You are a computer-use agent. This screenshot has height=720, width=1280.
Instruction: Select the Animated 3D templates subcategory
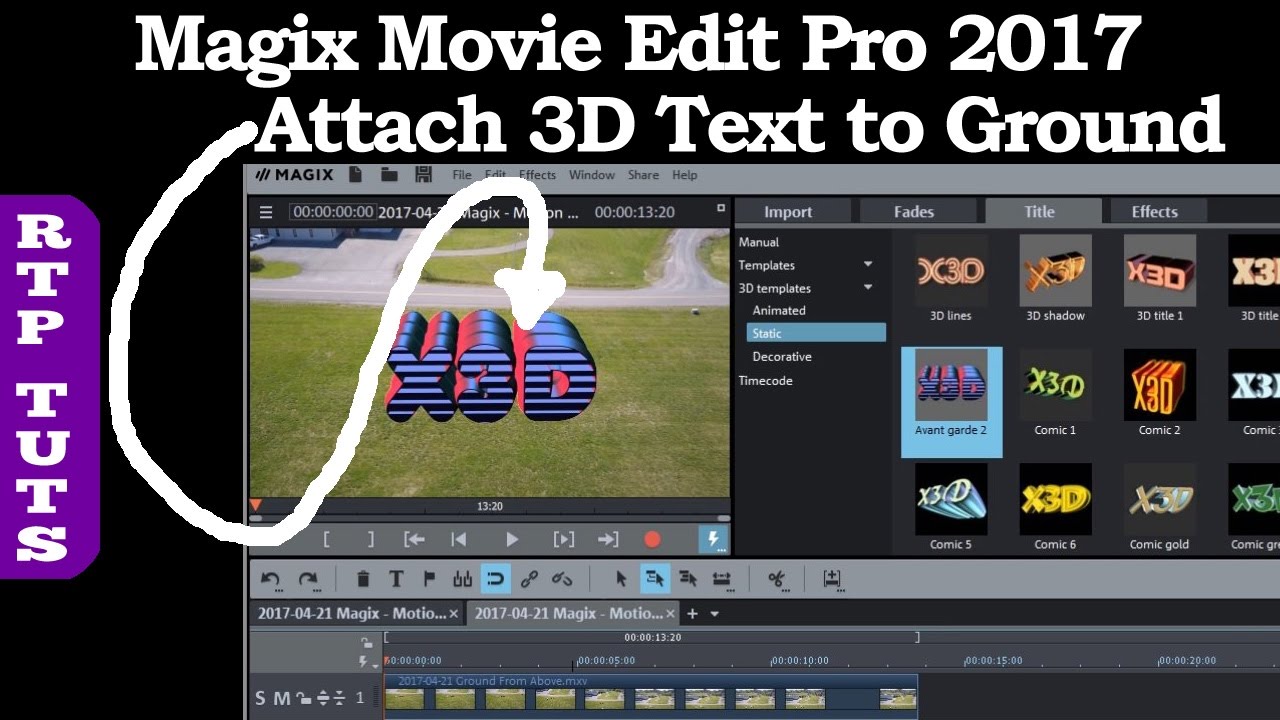pos(779,310)
